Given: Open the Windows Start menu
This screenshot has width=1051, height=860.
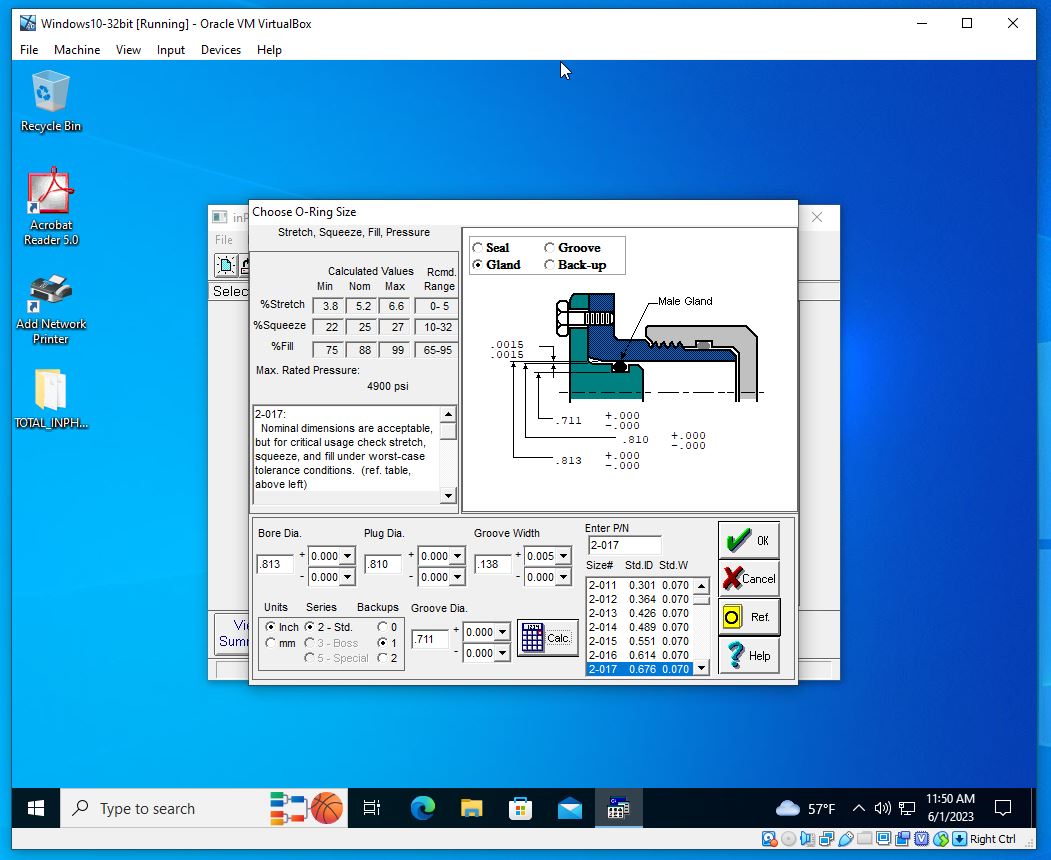Looking at the screenshot, I should [36, 808].
